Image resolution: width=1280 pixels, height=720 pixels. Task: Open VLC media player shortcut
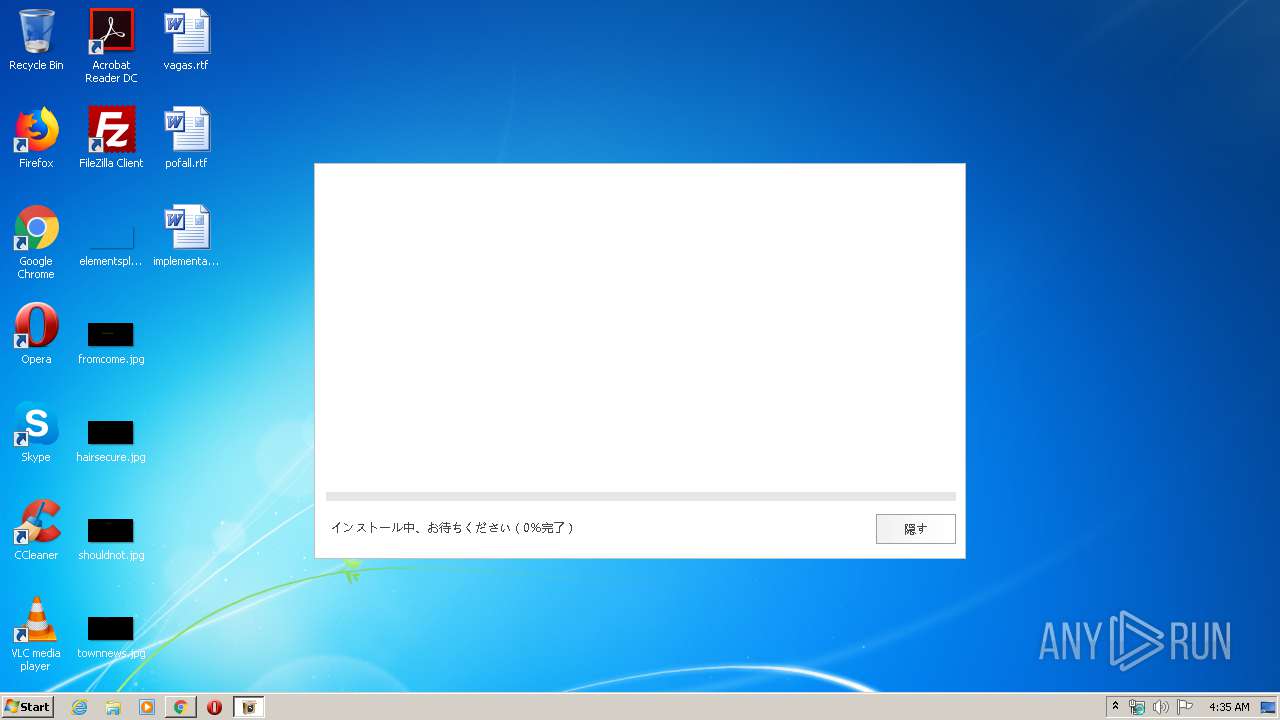(36, 634)
